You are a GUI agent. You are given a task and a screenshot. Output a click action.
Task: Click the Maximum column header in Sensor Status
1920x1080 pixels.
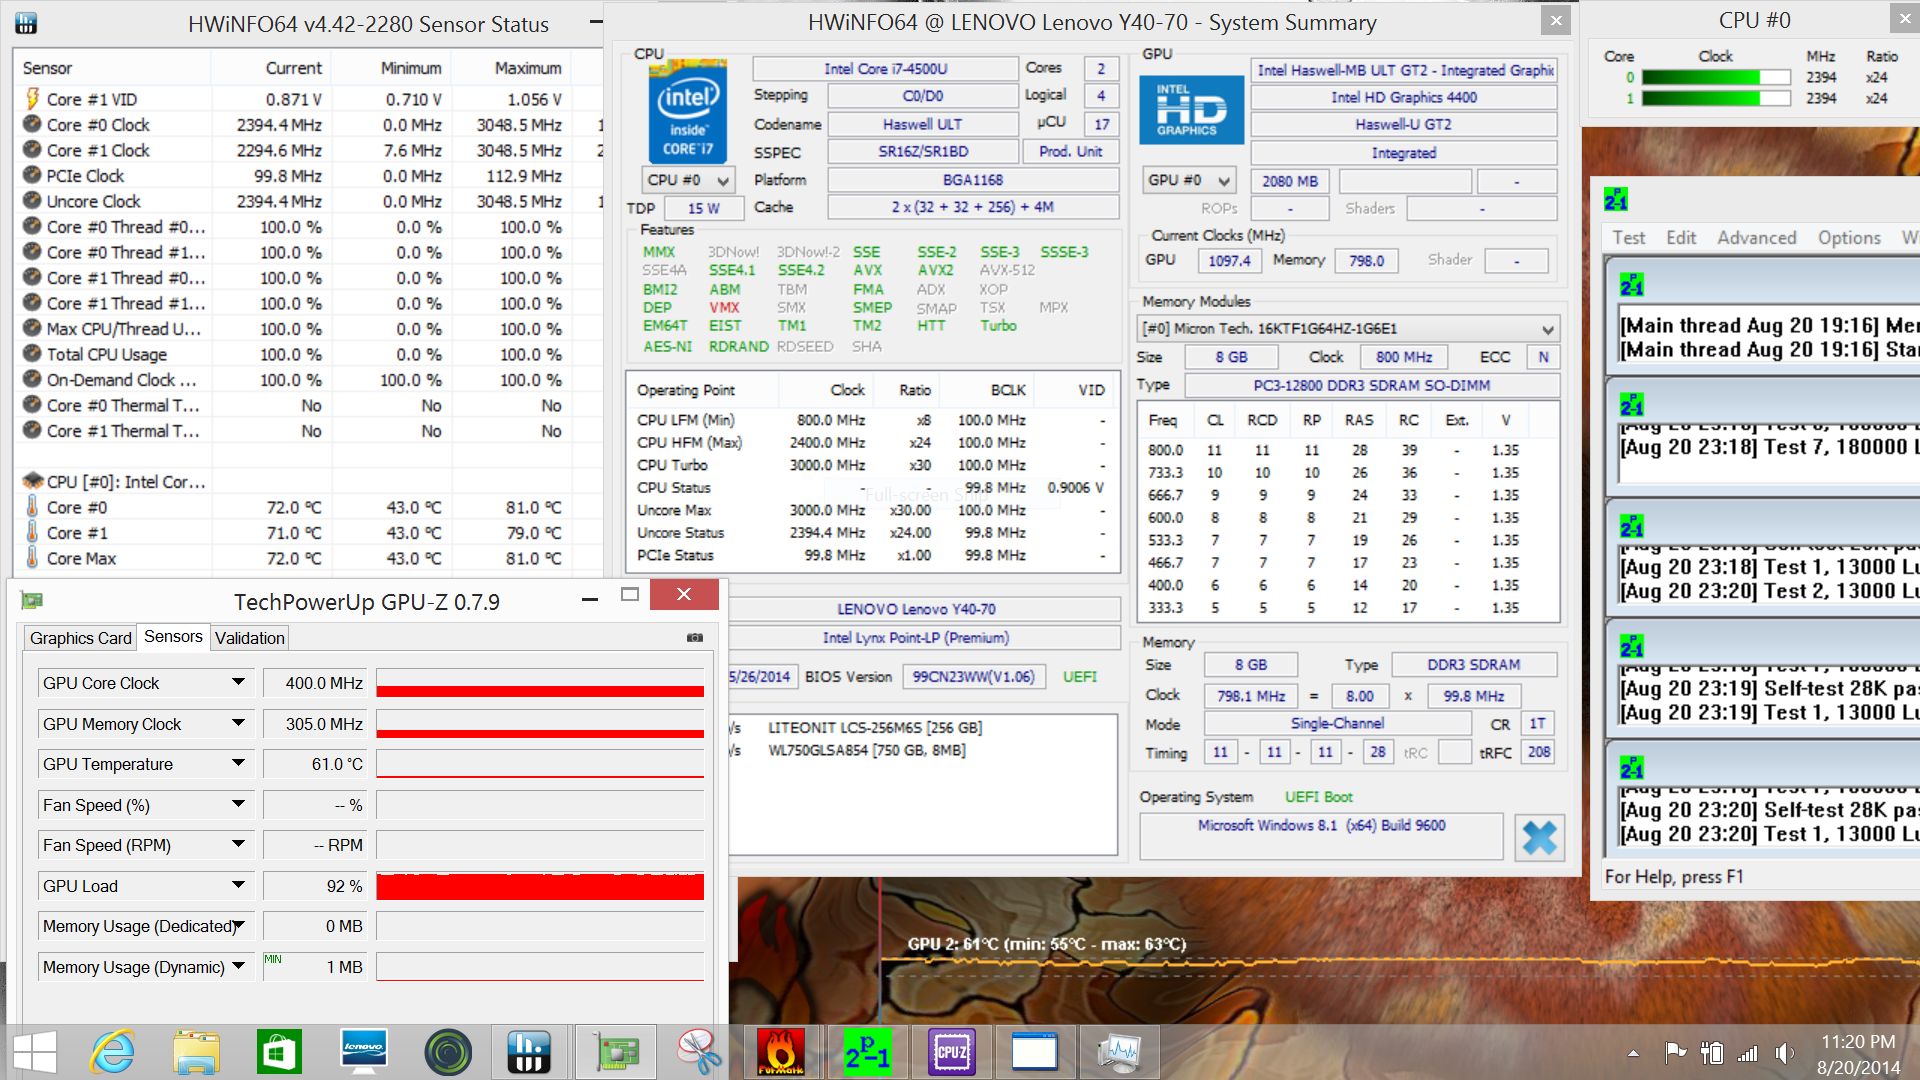click(512, 68)
